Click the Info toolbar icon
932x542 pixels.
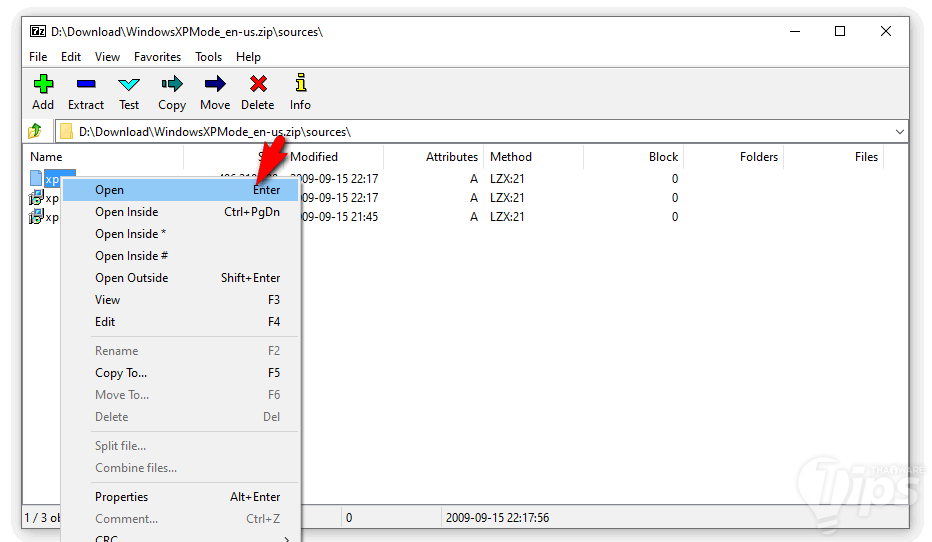pyautogui.click(x=301, y=83)
